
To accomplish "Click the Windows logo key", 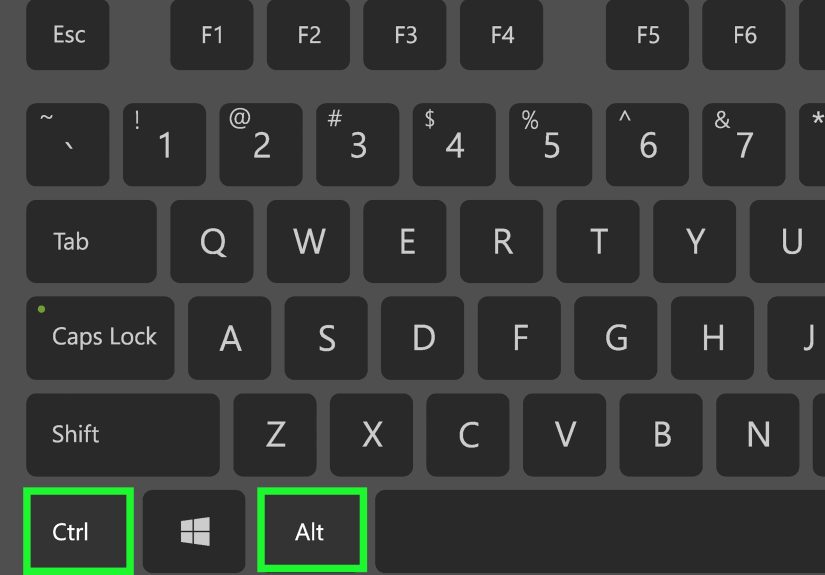I will 194,531.
